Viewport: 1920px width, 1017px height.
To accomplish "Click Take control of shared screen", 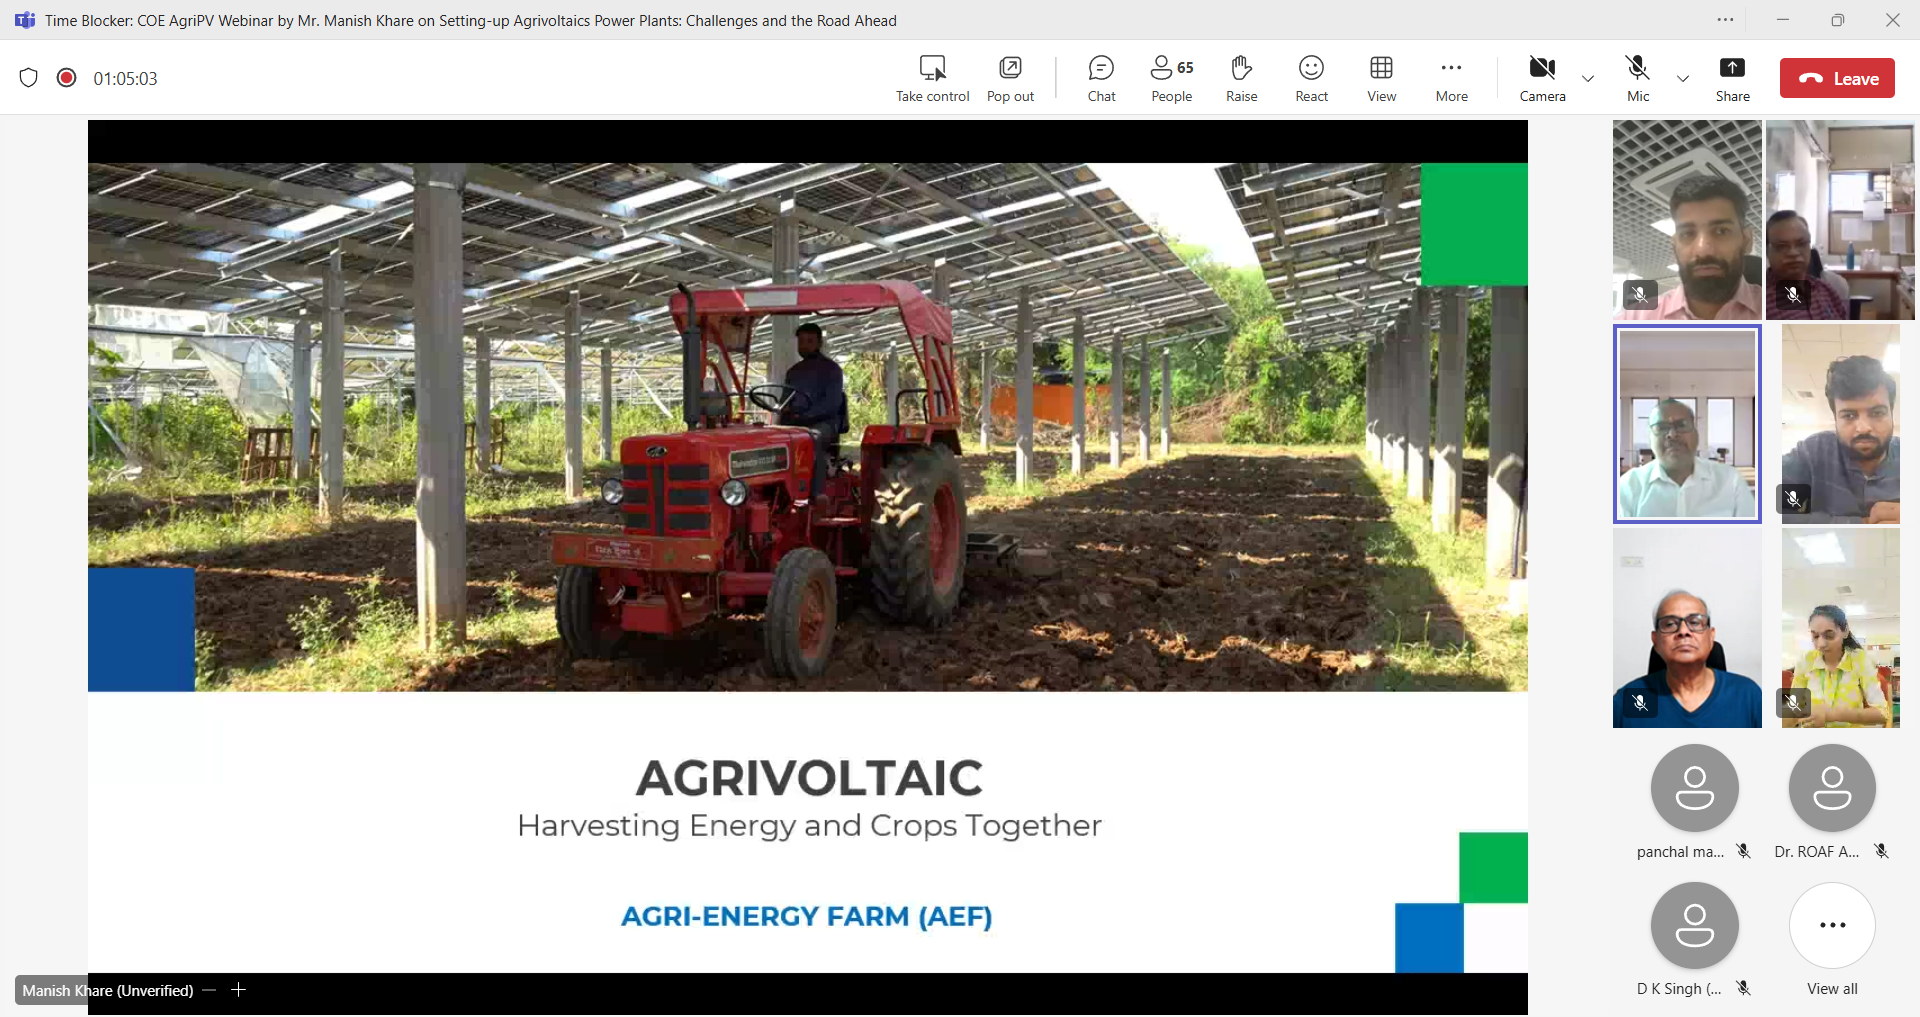I will coord(932,78).
